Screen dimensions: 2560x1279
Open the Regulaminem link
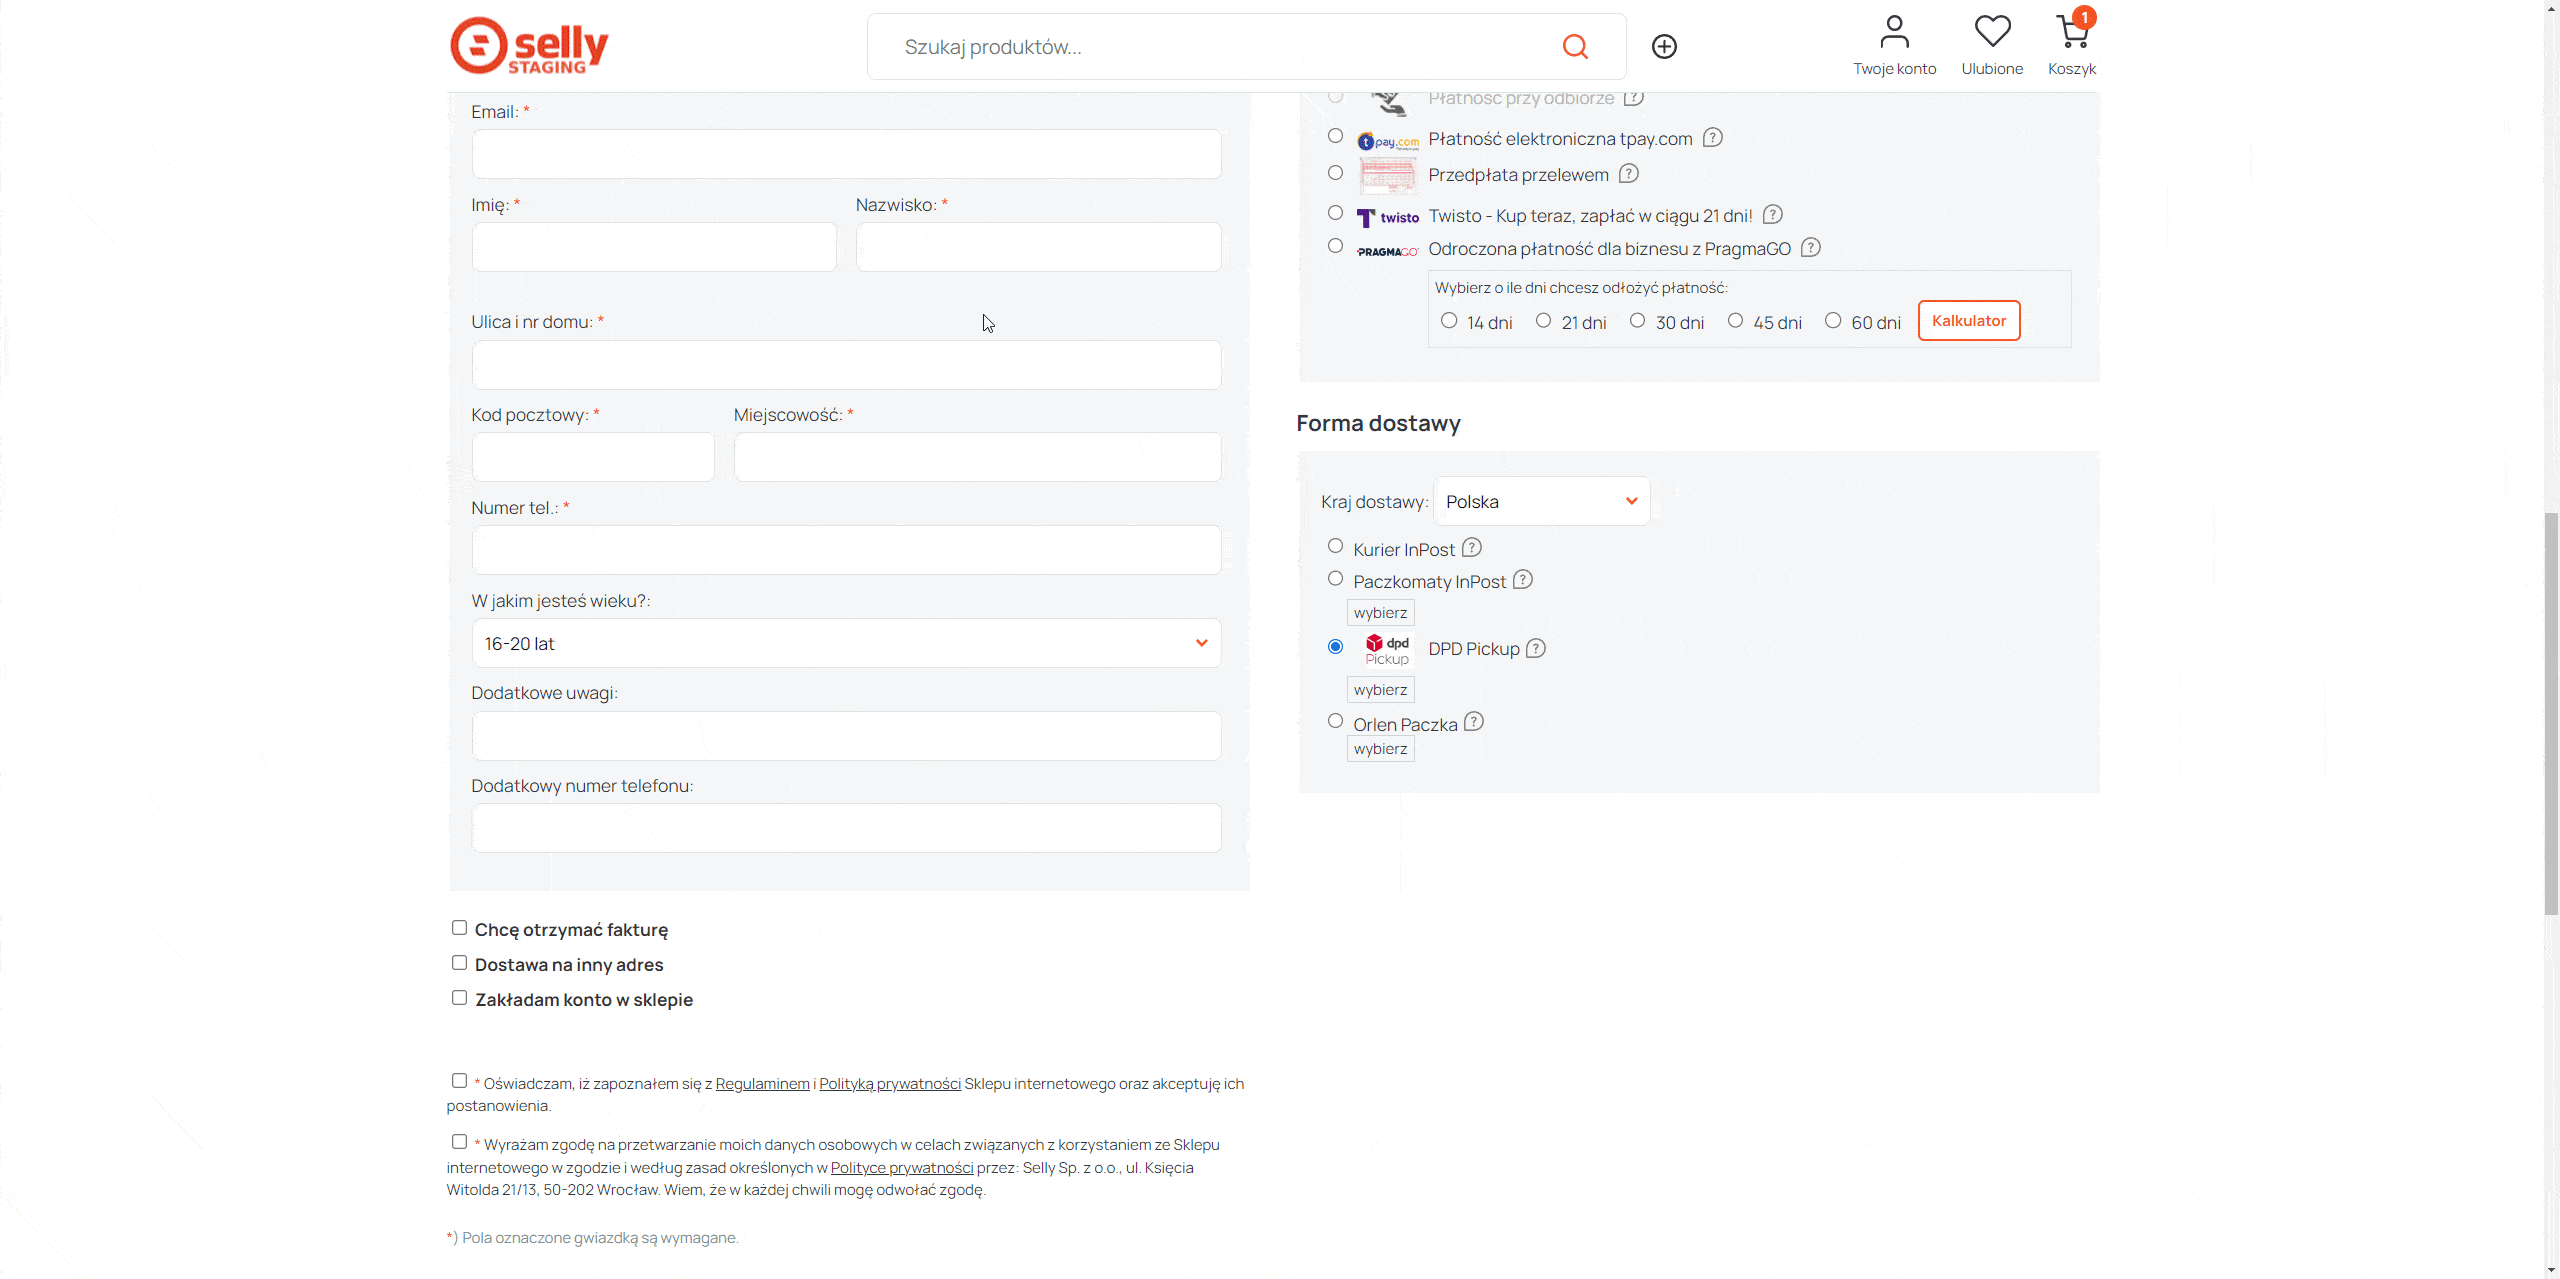[762, 1084]
